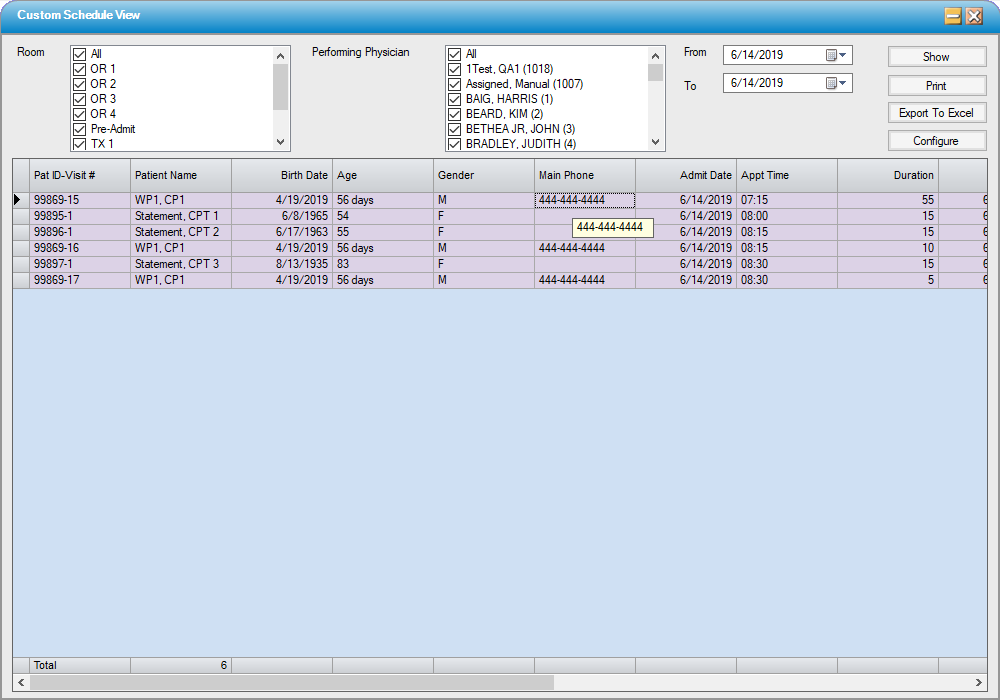1000x700 pixels.
Task: Sort by Appt Time column header
Action: pyautogui.click(x=786, y=176)
